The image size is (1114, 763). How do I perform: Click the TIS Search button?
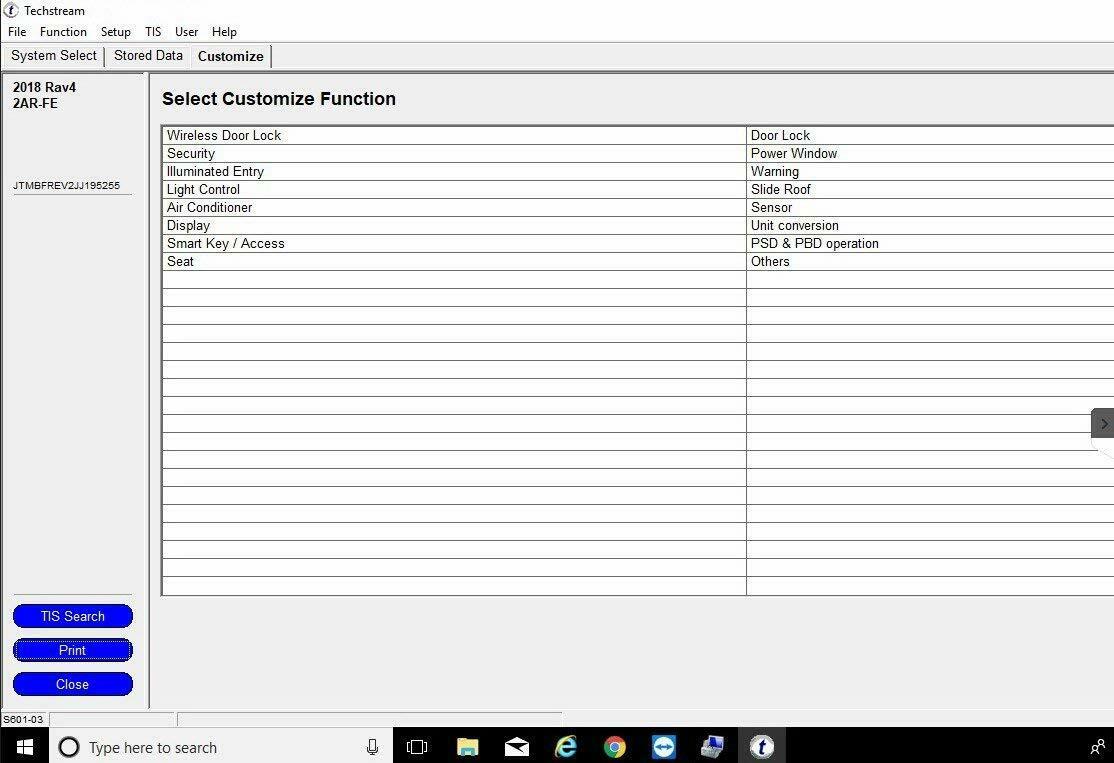(x=72, y=616)
